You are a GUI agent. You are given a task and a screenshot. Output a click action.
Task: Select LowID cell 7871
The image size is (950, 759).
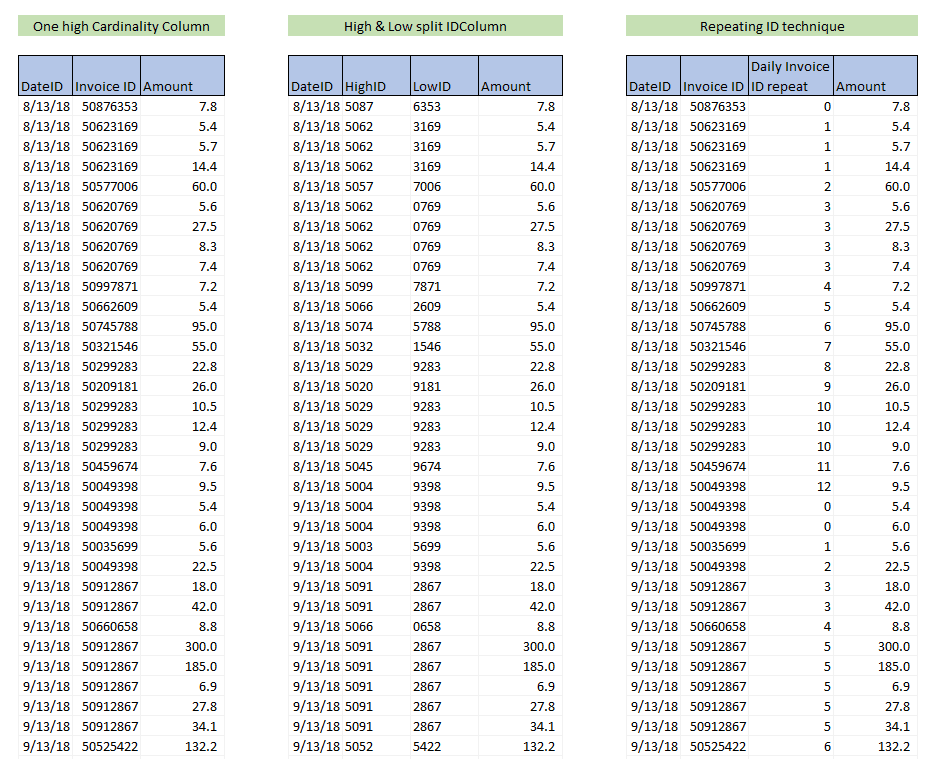tap(444, 287)
